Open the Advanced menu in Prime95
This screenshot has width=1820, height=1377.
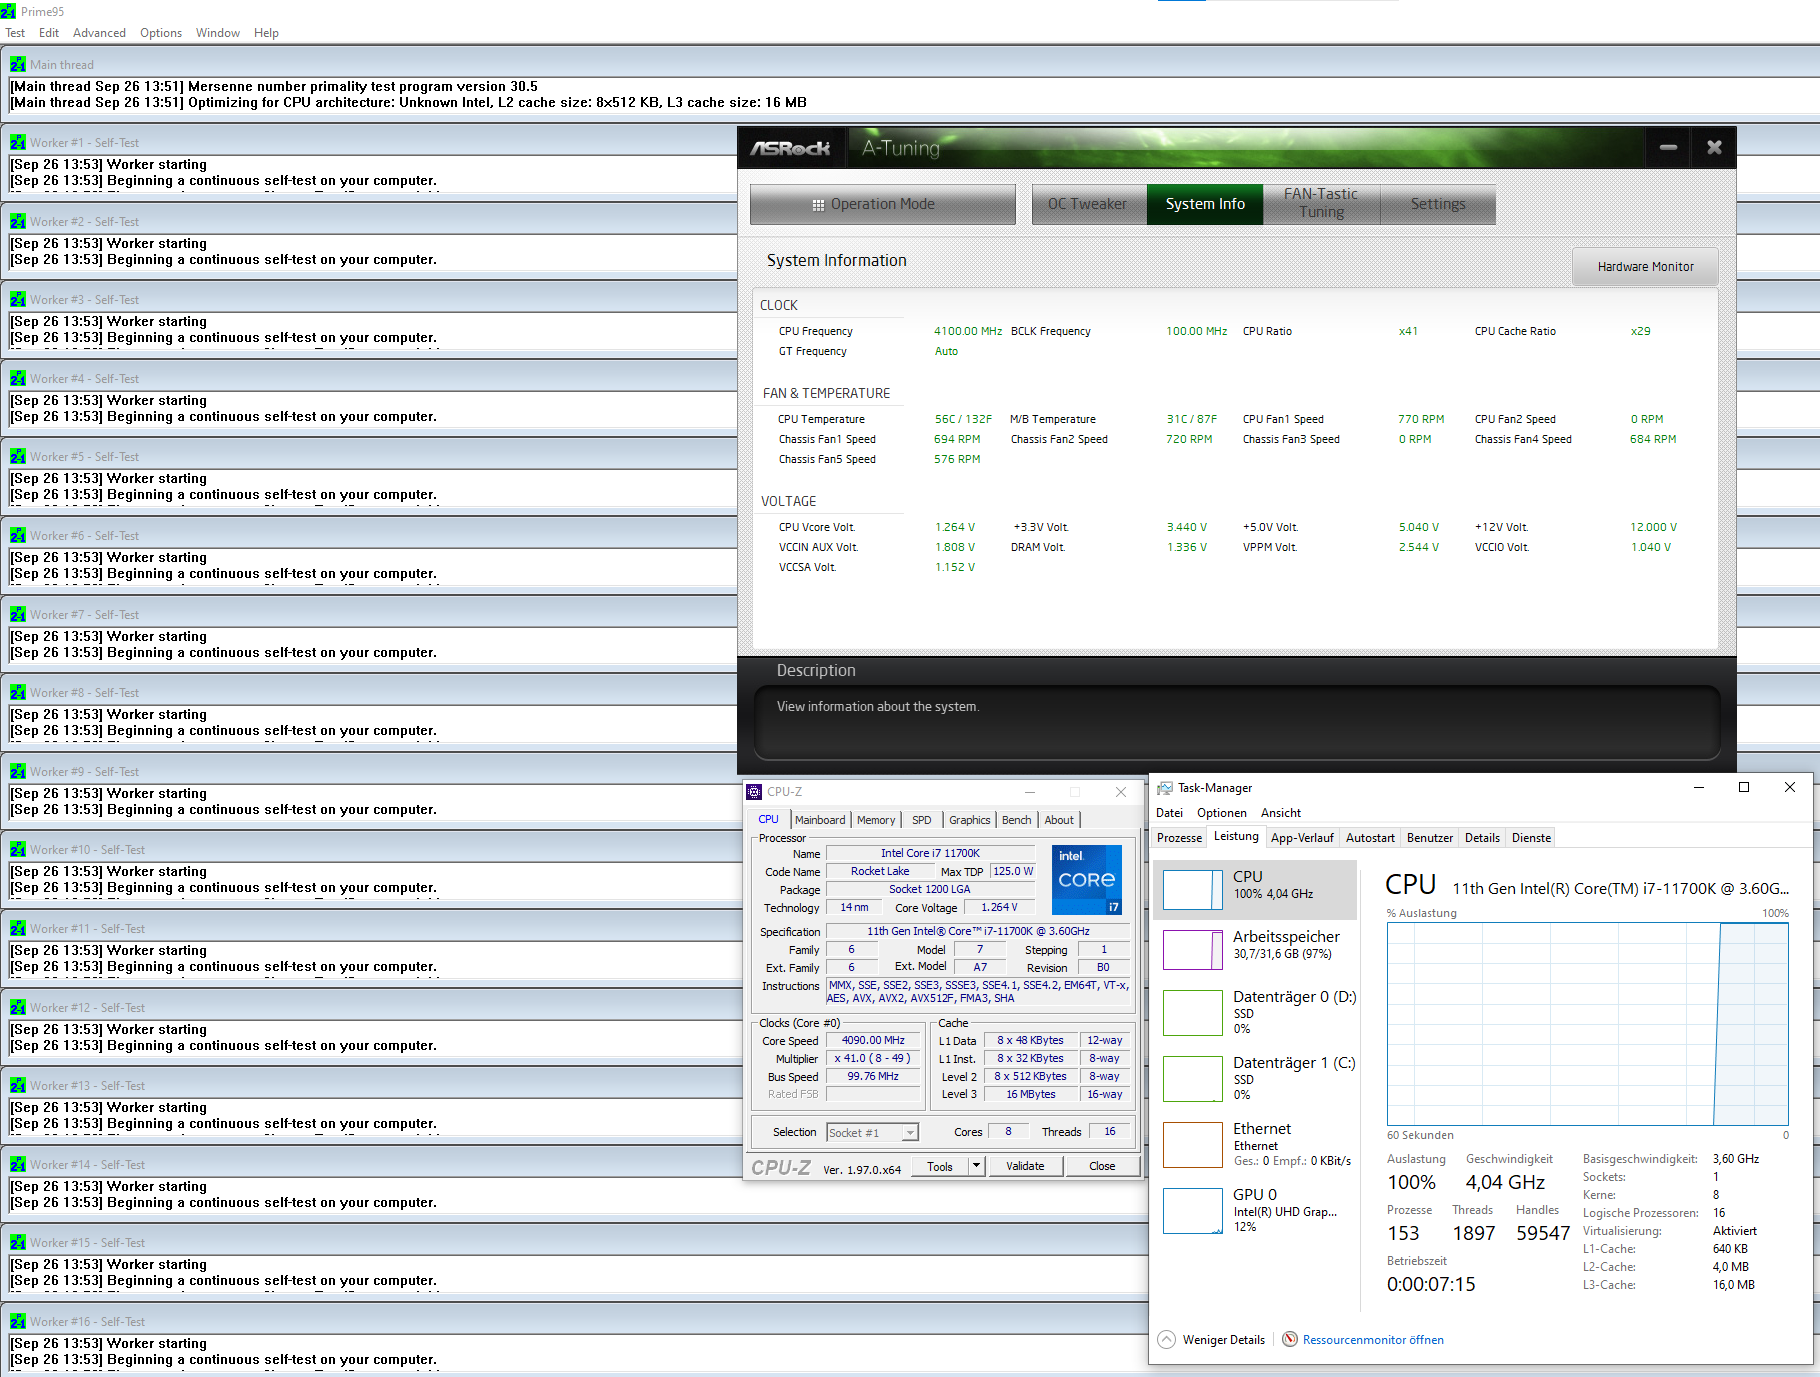click(99, 33)
